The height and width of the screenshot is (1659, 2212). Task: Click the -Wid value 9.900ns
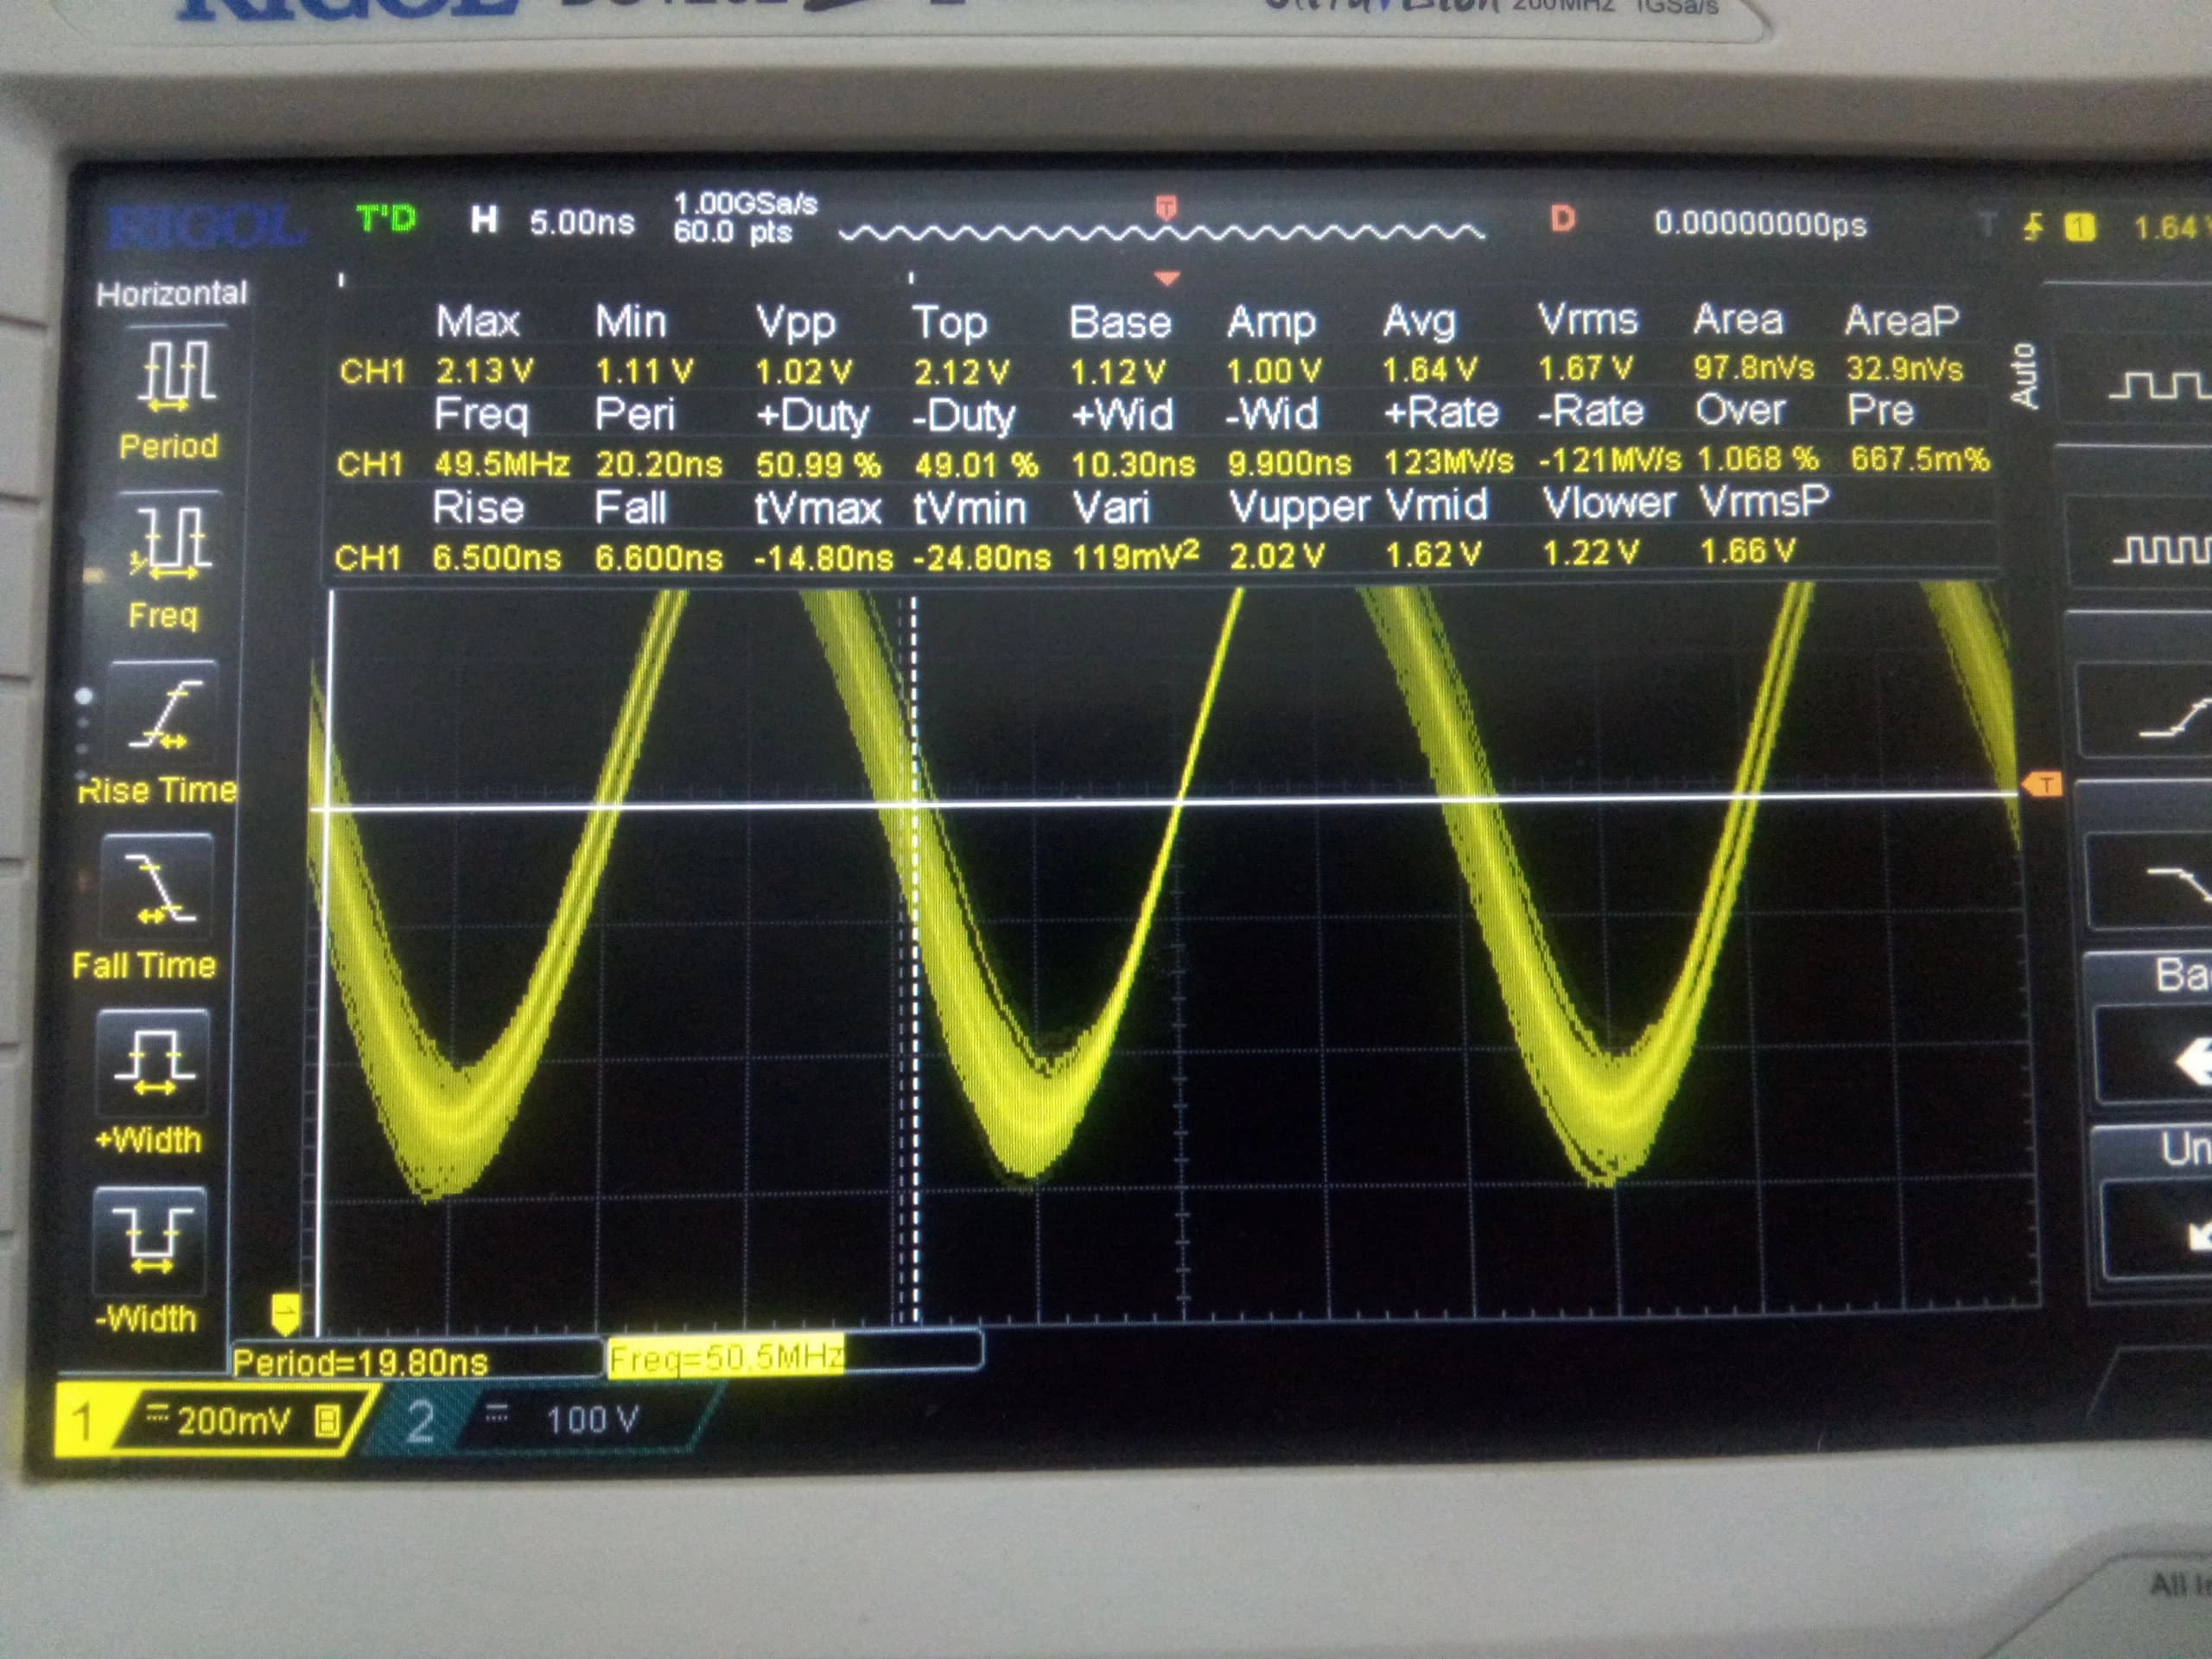coord(1289,463)
